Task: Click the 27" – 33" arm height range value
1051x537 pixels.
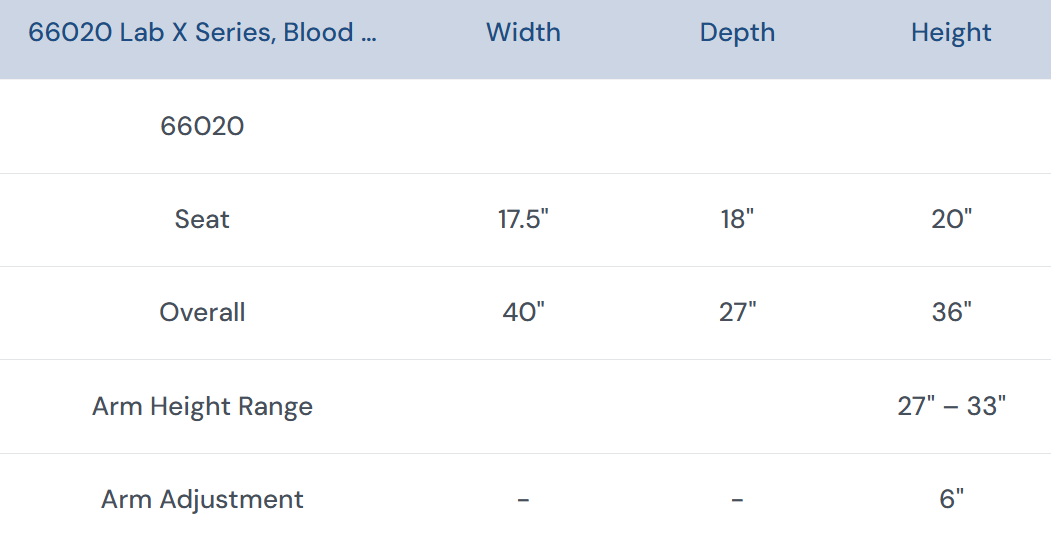Action: [951, 406]
